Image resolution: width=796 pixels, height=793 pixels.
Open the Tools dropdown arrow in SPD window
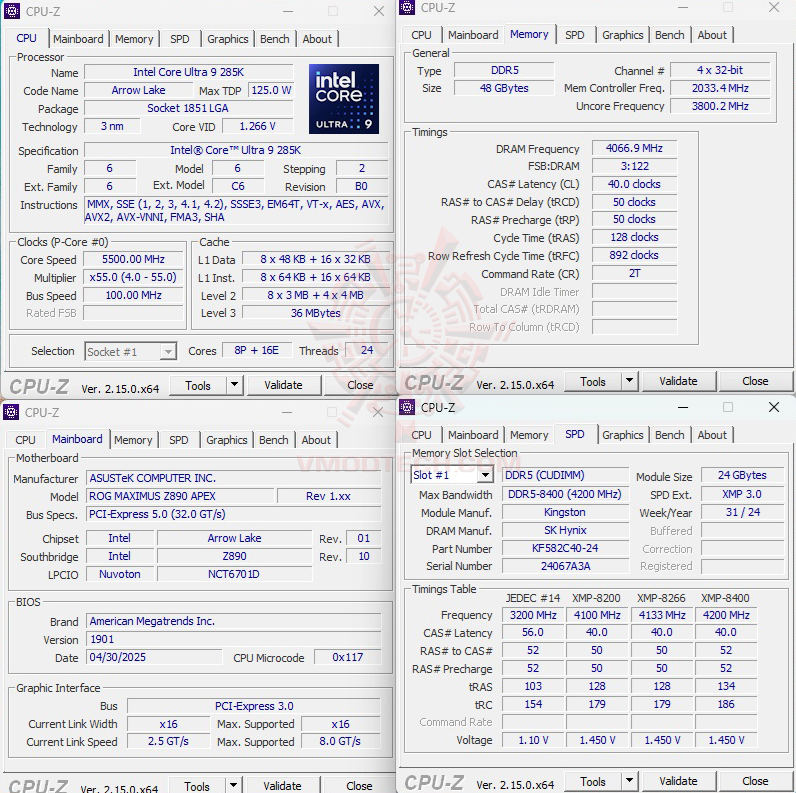[629, 781]
